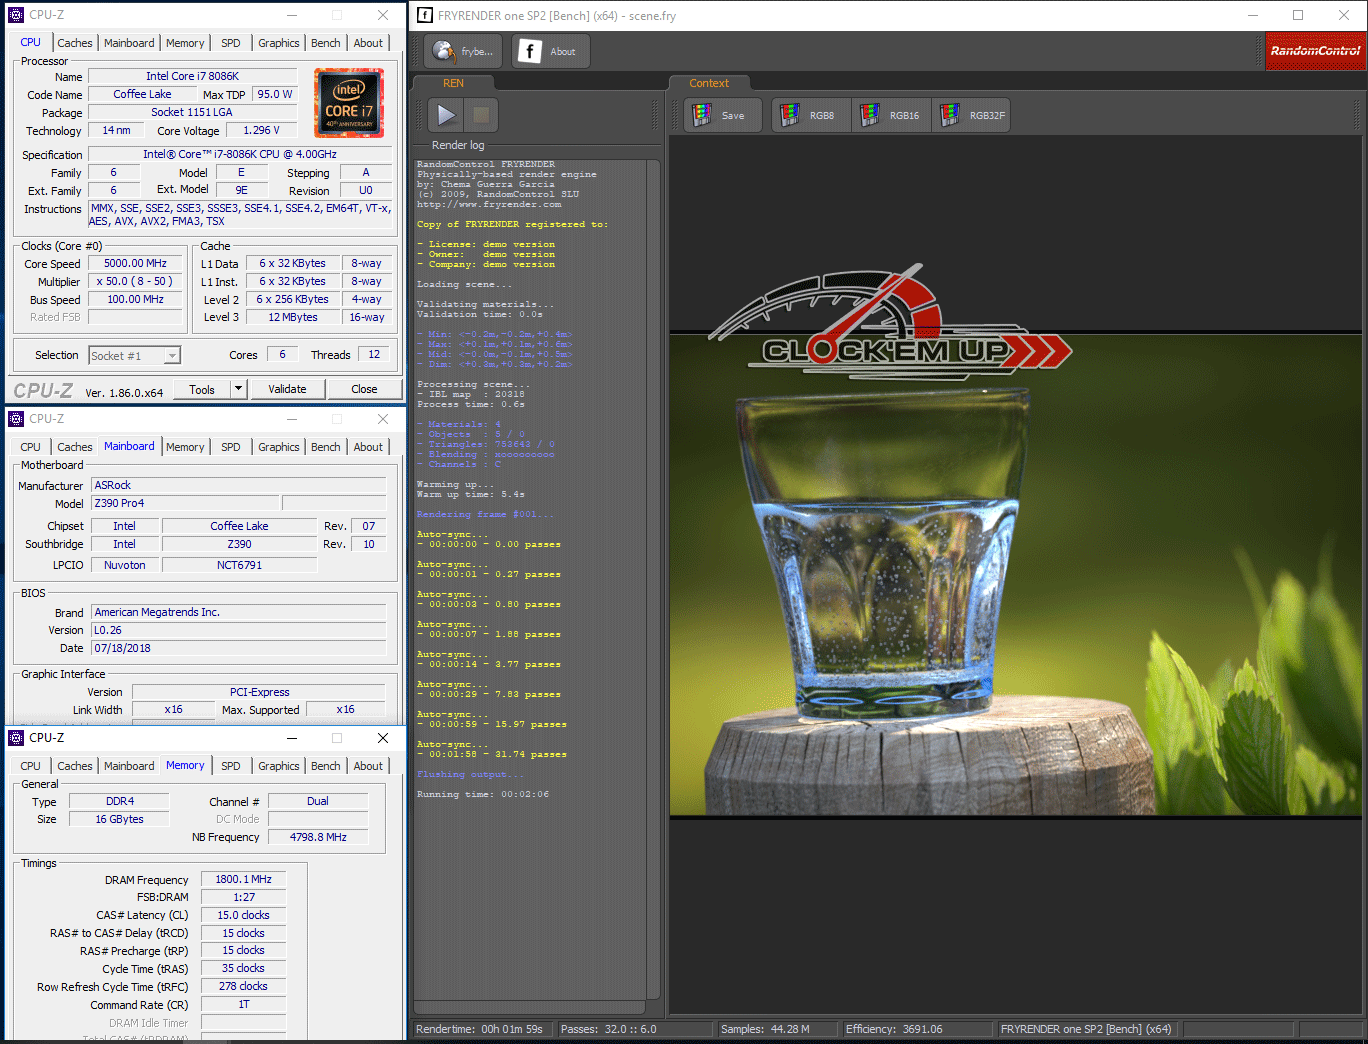Click the Level 3 12 MBytes cache value

click(293, 317)
